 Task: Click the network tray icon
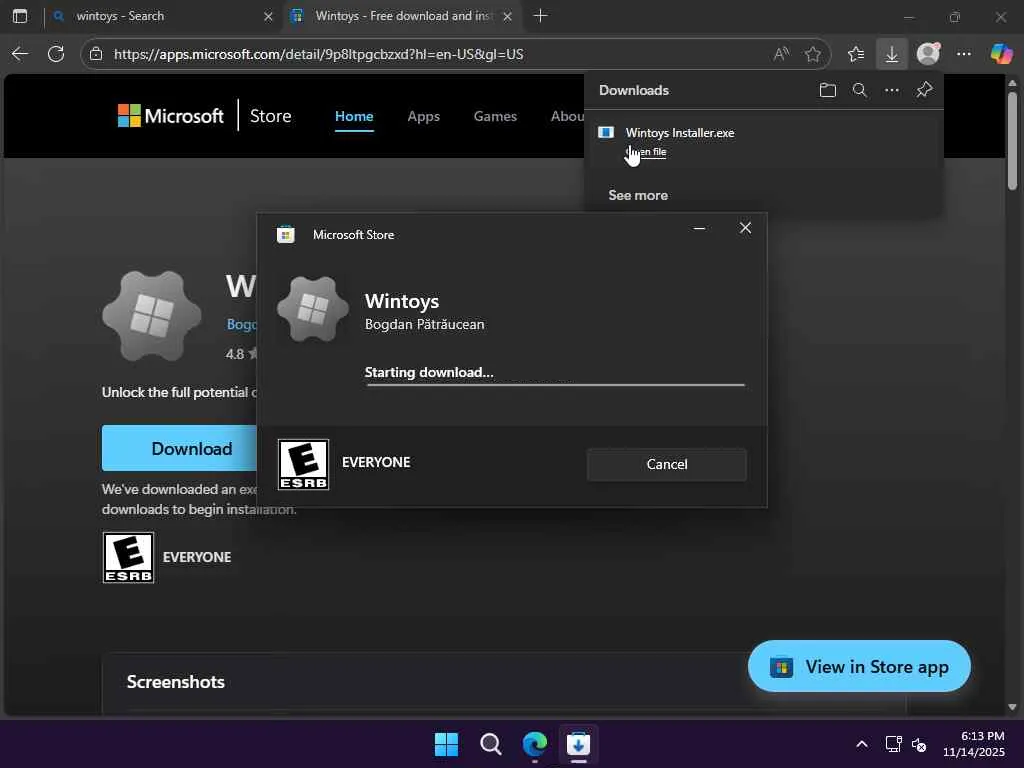893,744
